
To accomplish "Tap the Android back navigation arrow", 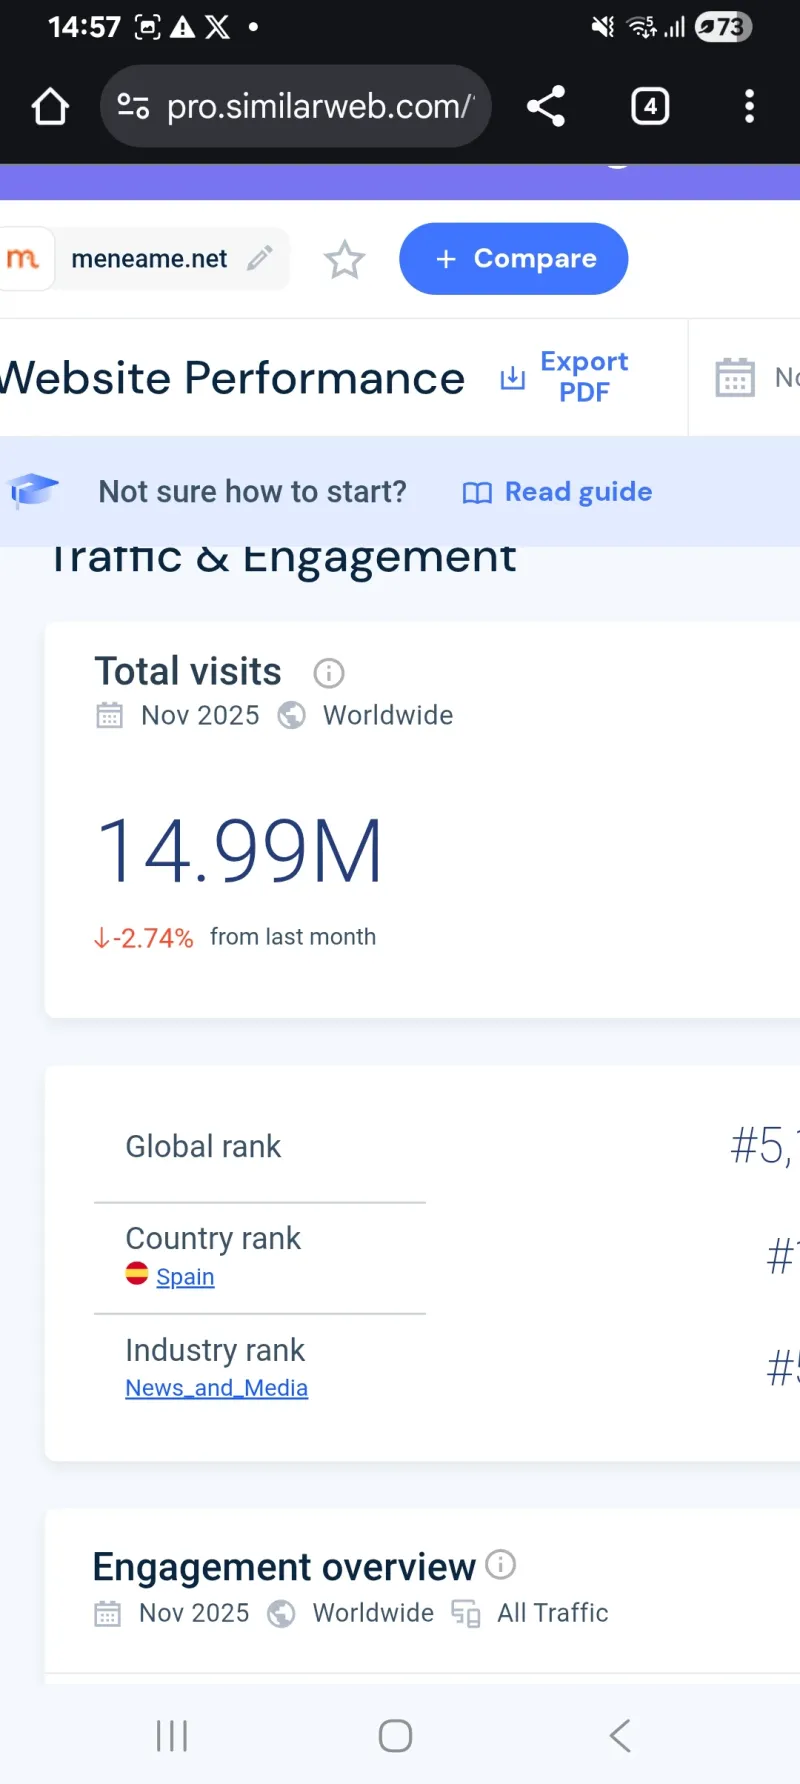I will [x=620, y=1735].
